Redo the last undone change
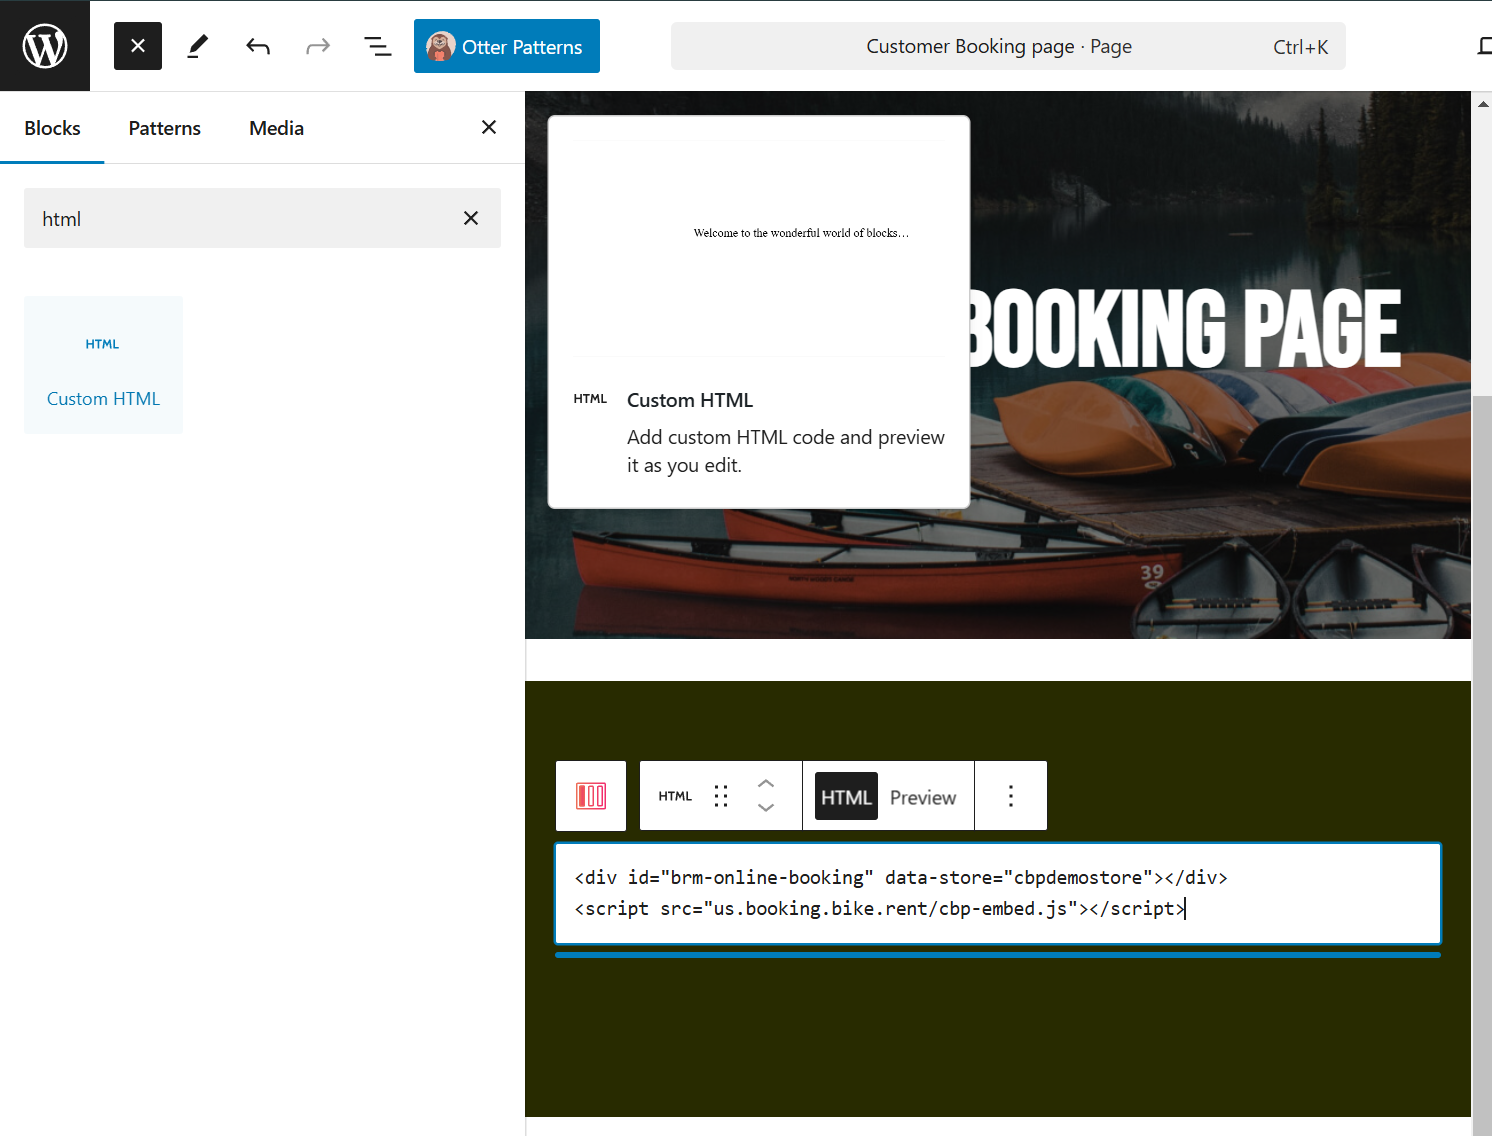 tap(318, 46)
